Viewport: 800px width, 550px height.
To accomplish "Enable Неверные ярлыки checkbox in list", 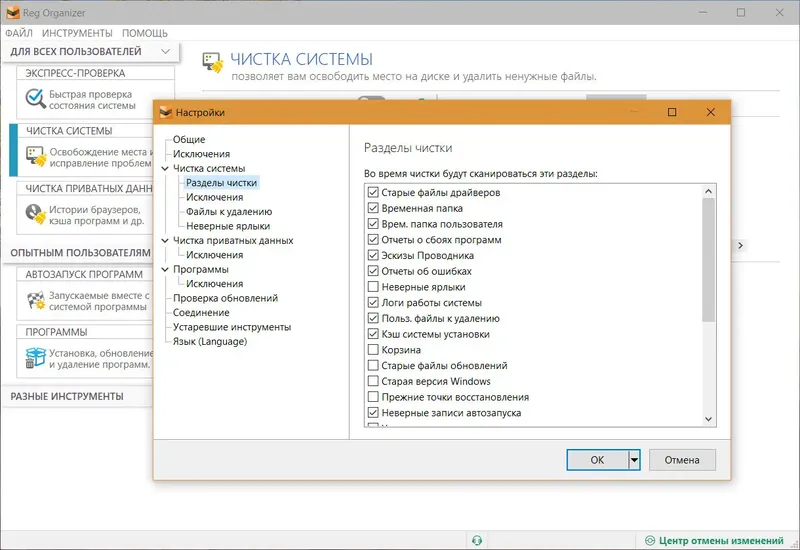I will [x=373, y=287].
